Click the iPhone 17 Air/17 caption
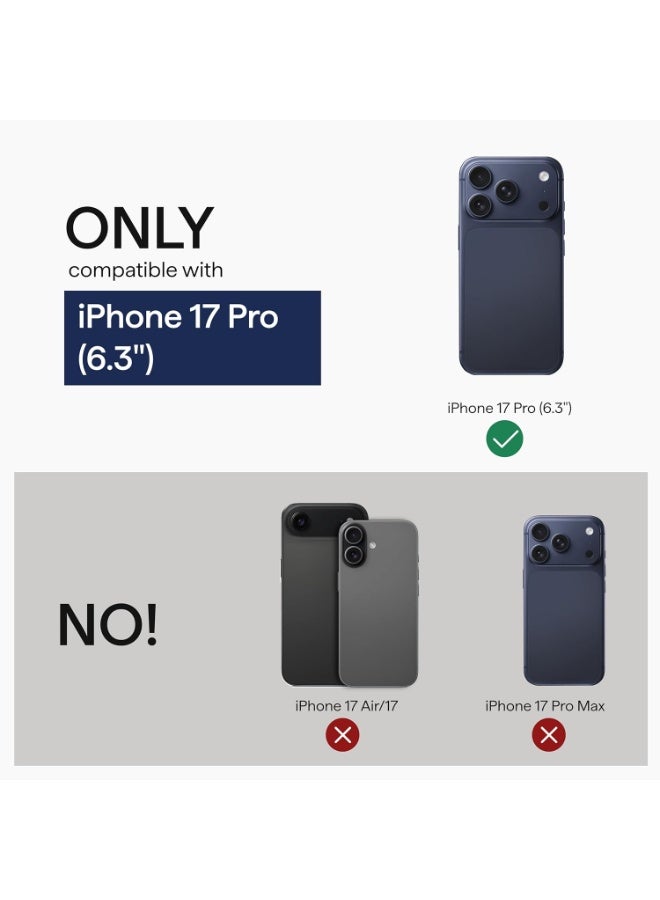Image resolution: width=660 pixels, height=900 pixels. click(x=347, y=705)
